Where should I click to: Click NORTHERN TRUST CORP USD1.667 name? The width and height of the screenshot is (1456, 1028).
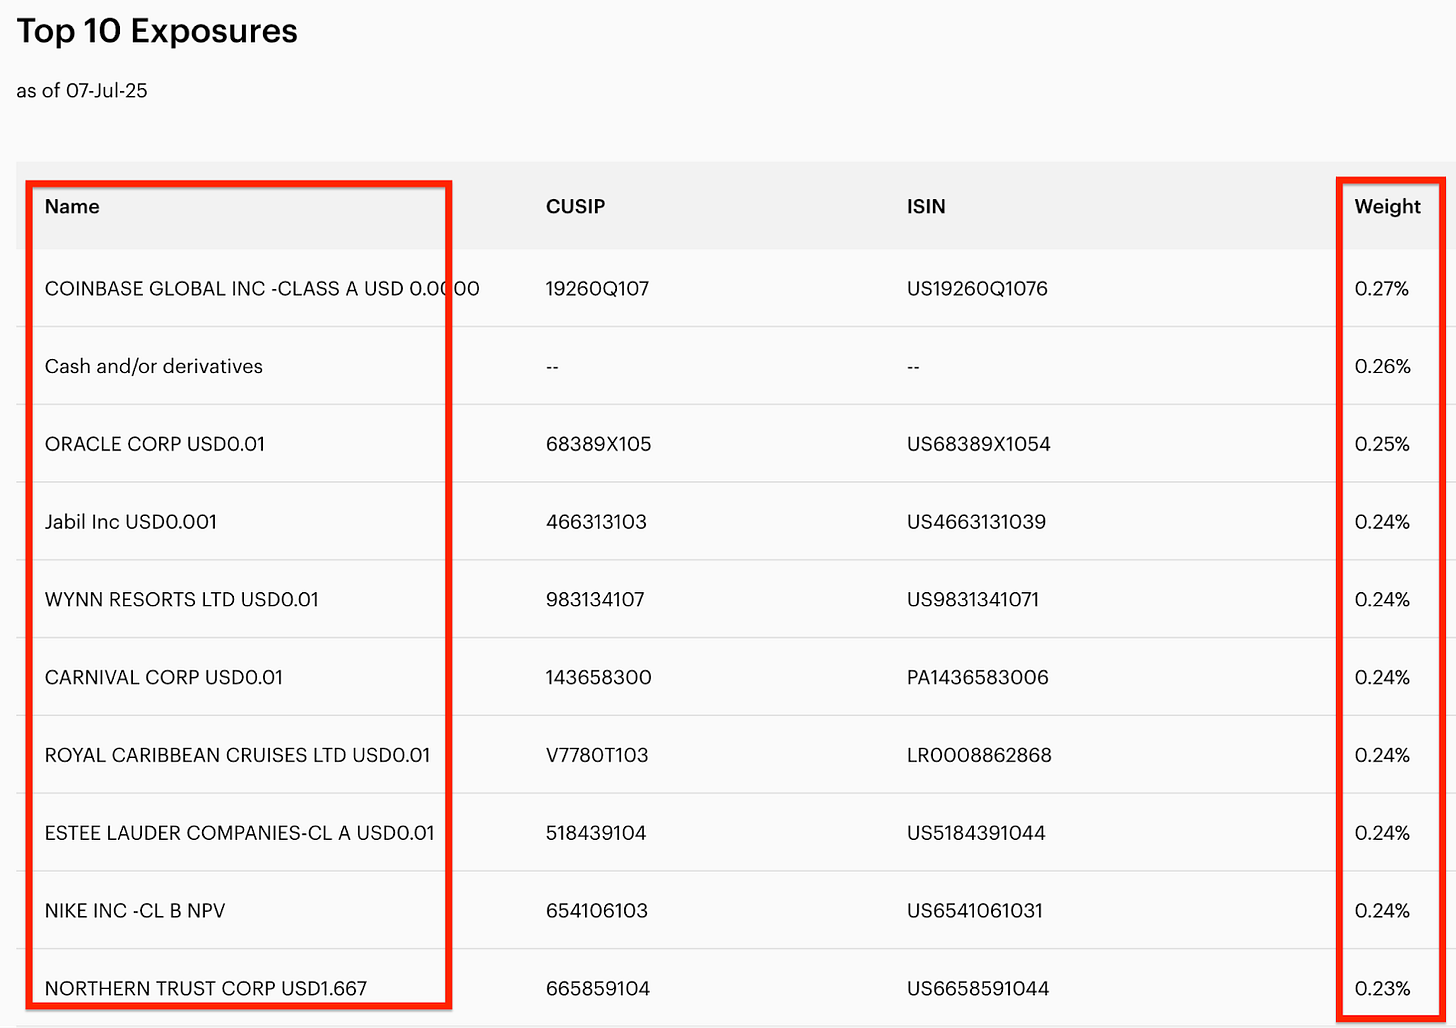coord(206,988)
